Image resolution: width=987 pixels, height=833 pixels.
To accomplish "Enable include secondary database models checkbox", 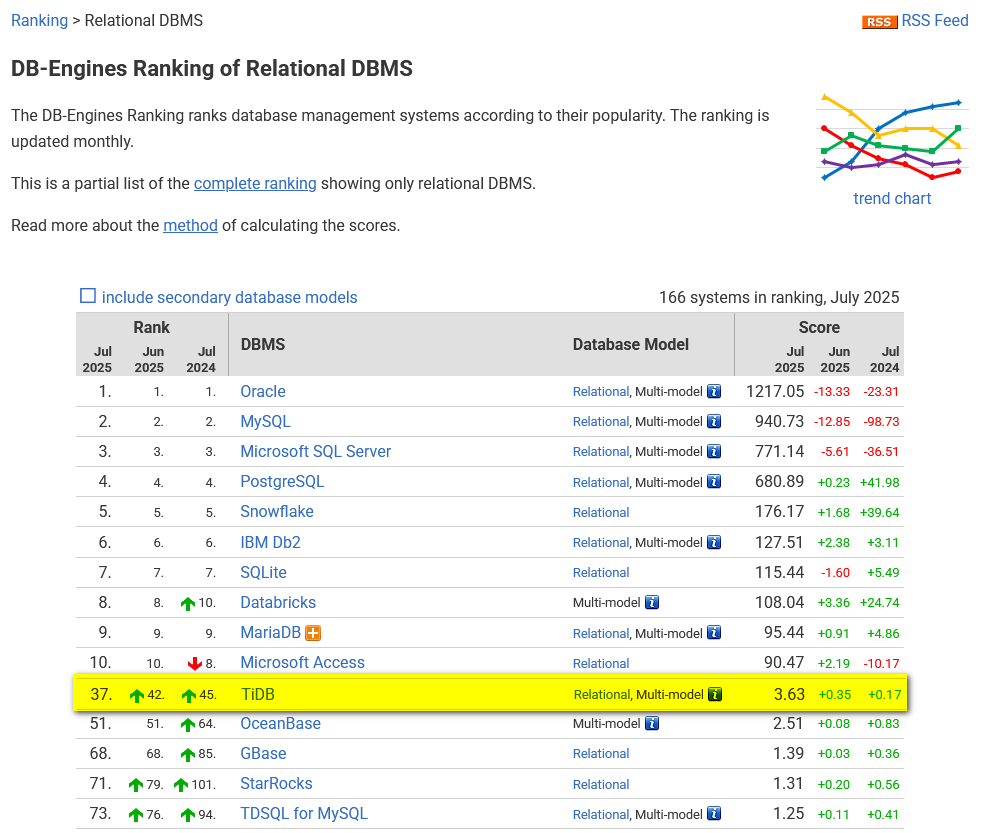I will coord(88,296).
